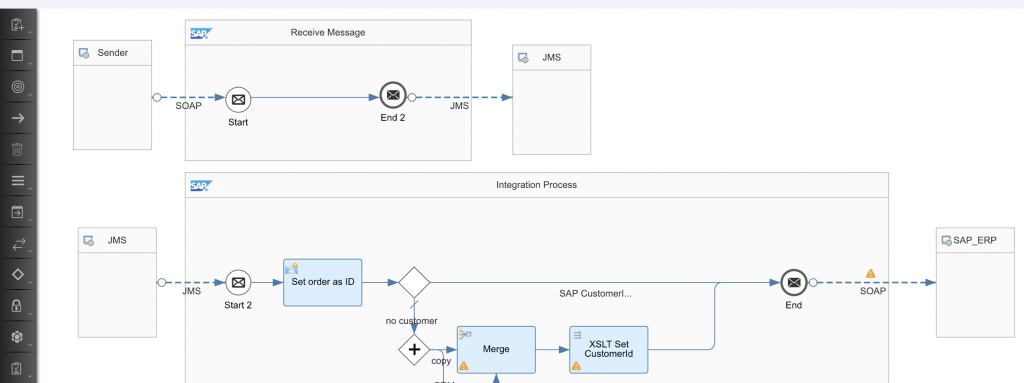Open the Process palette icon

coord(18,56)
